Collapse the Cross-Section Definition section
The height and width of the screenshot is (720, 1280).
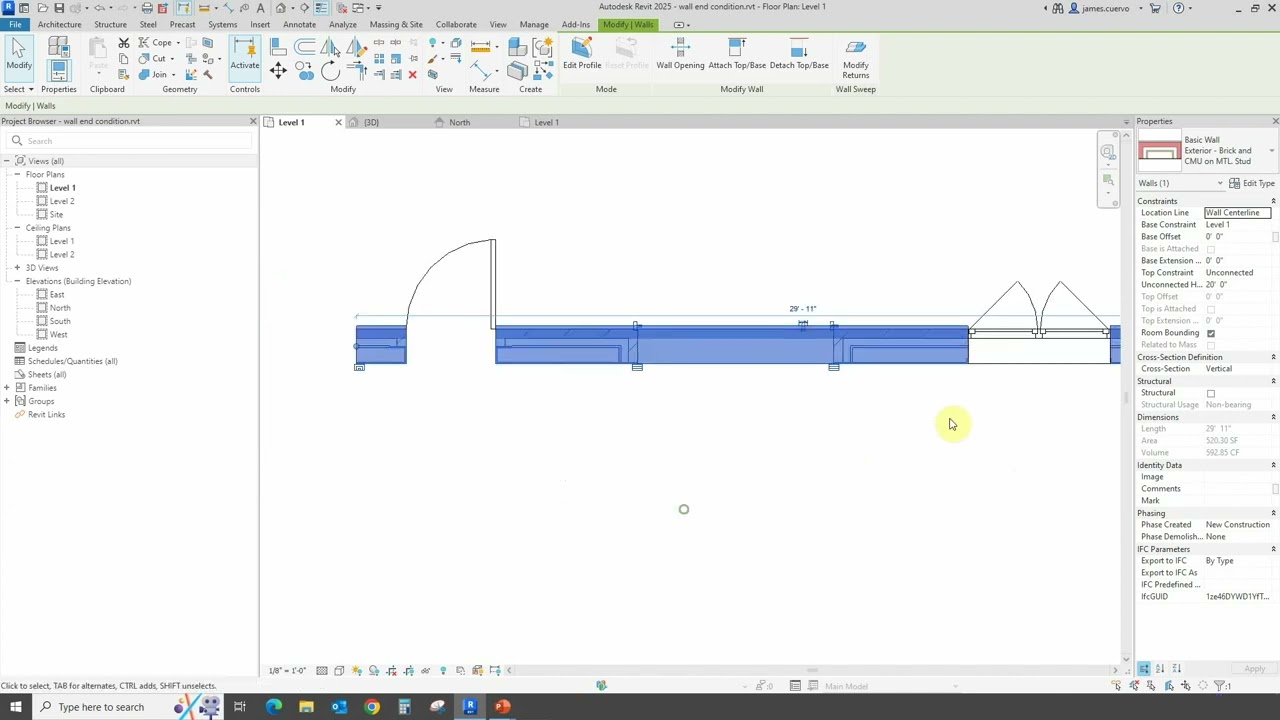[1273, 357]
